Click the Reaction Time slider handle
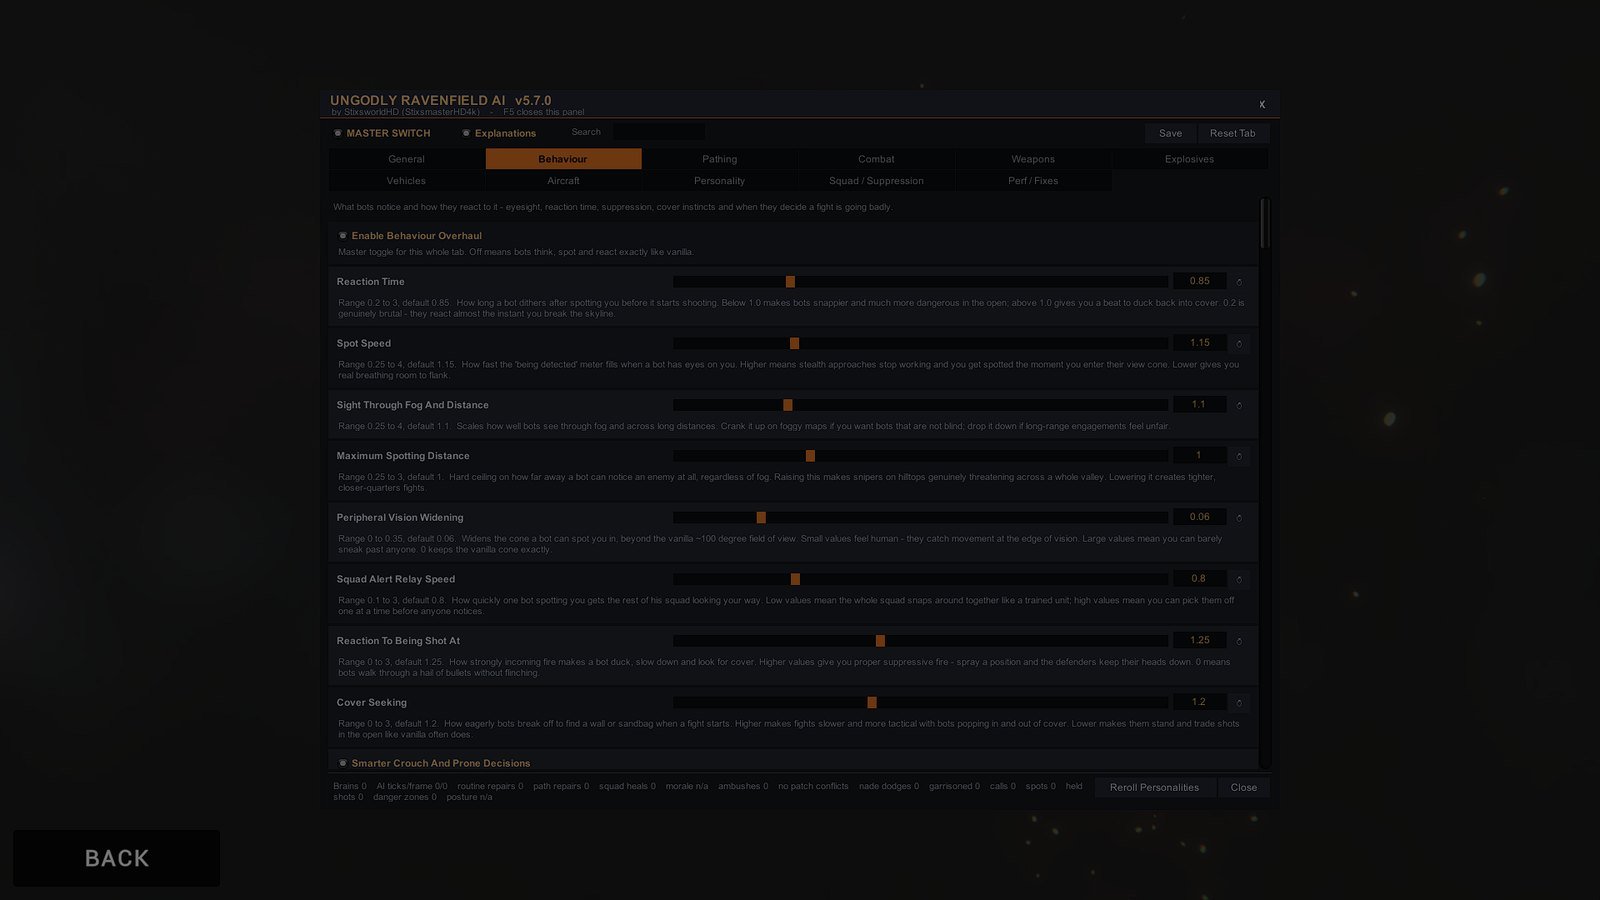This screenshot has width=1600, height=900. (790, 282)
